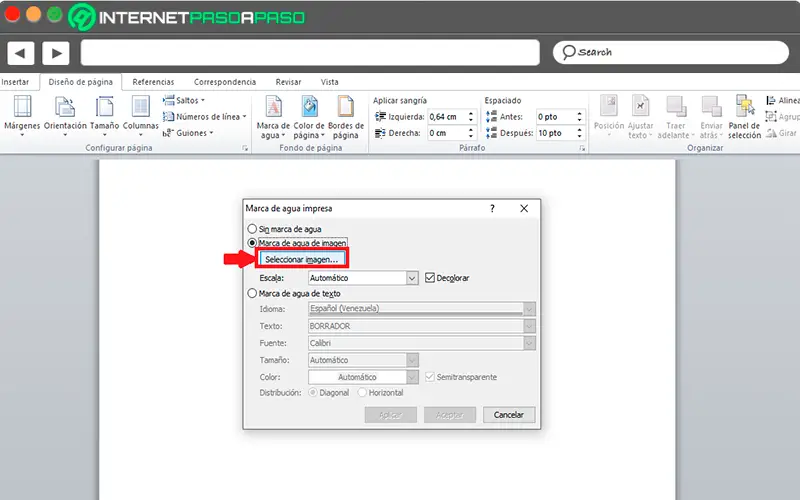Choose the Horizontal distribution option
Image resolution: width=800 pixels, height=500 pixels.
(362, 393)
